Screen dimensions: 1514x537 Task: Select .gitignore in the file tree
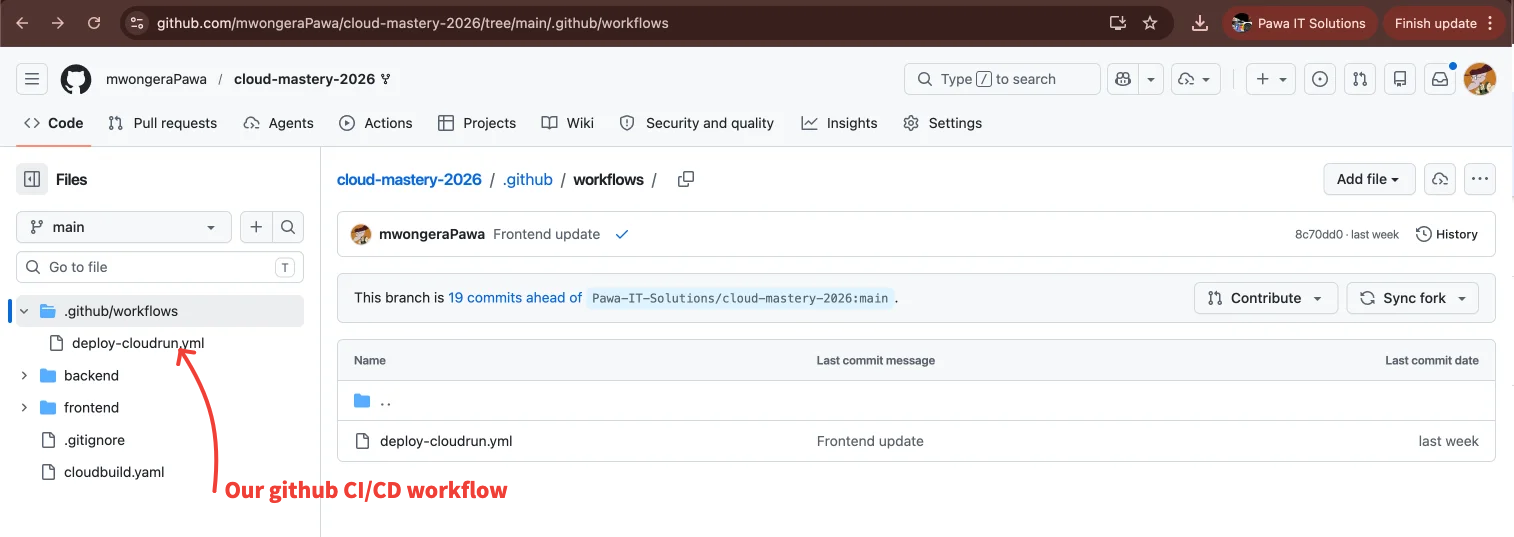94,440
